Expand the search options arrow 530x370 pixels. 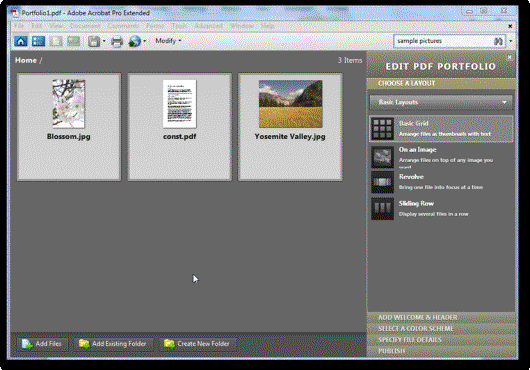pyautogui.click(x=510, y=41)
